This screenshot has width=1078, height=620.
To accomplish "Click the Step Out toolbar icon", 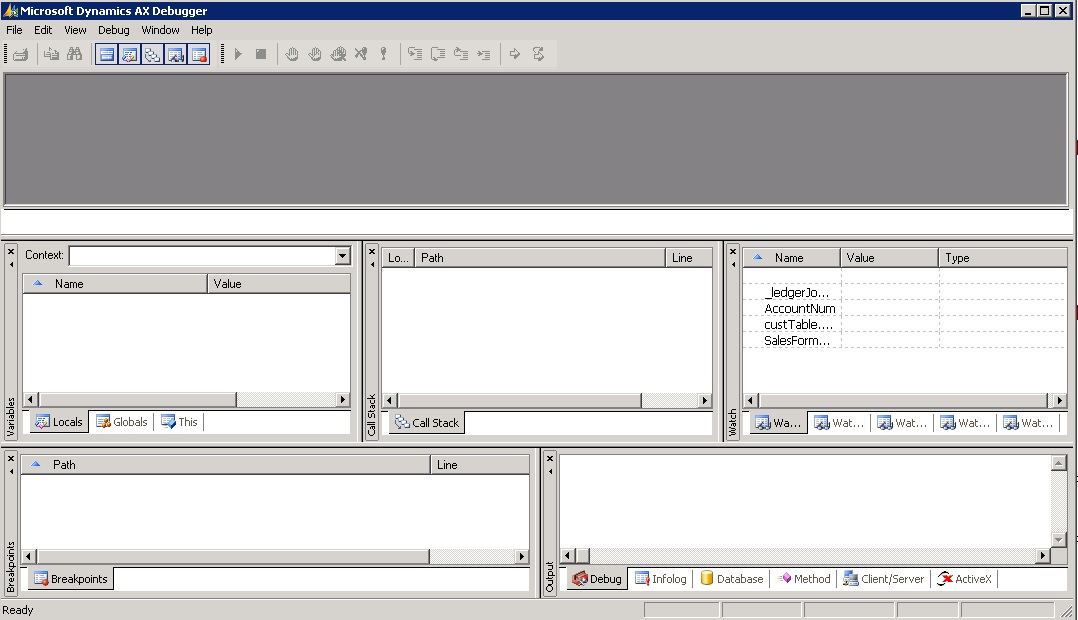I will coord(461,54).
